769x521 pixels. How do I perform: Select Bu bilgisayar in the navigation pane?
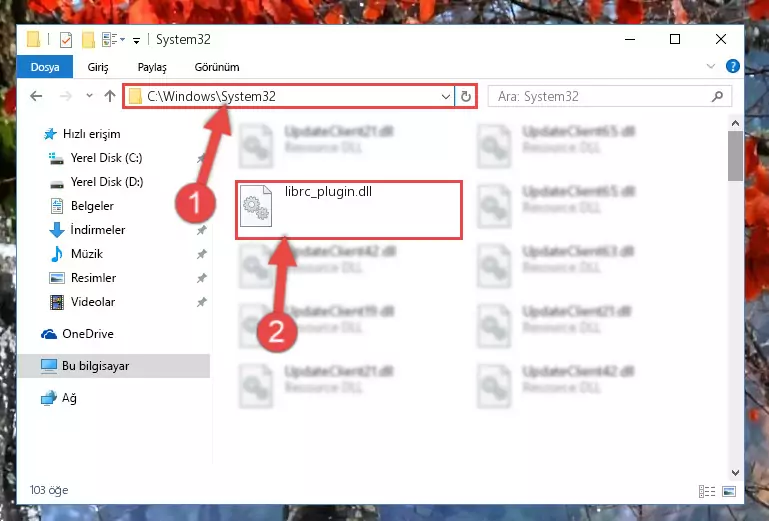pos(114,366)
